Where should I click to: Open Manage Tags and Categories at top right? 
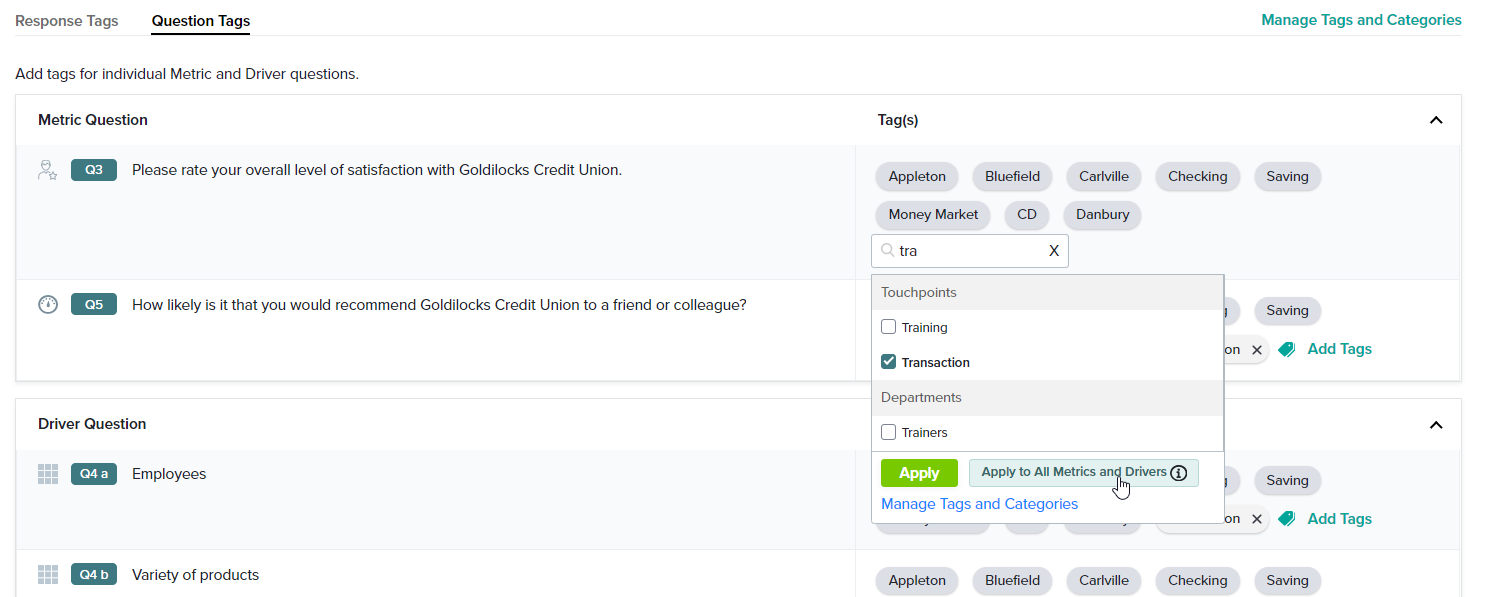click(1361, 20)
